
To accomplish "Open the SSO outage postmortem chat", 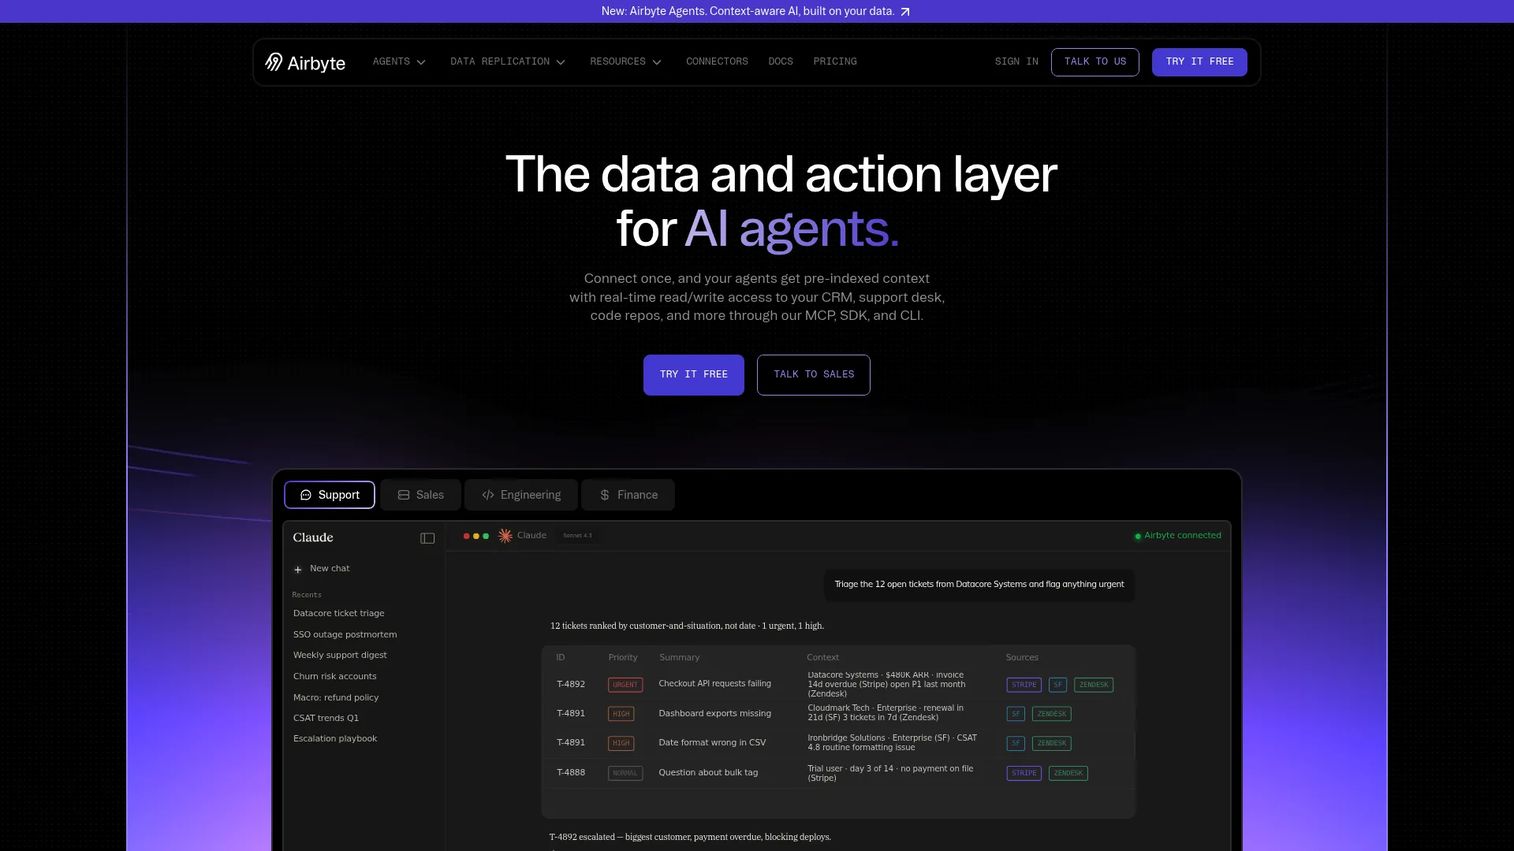I will pos(345,635).
